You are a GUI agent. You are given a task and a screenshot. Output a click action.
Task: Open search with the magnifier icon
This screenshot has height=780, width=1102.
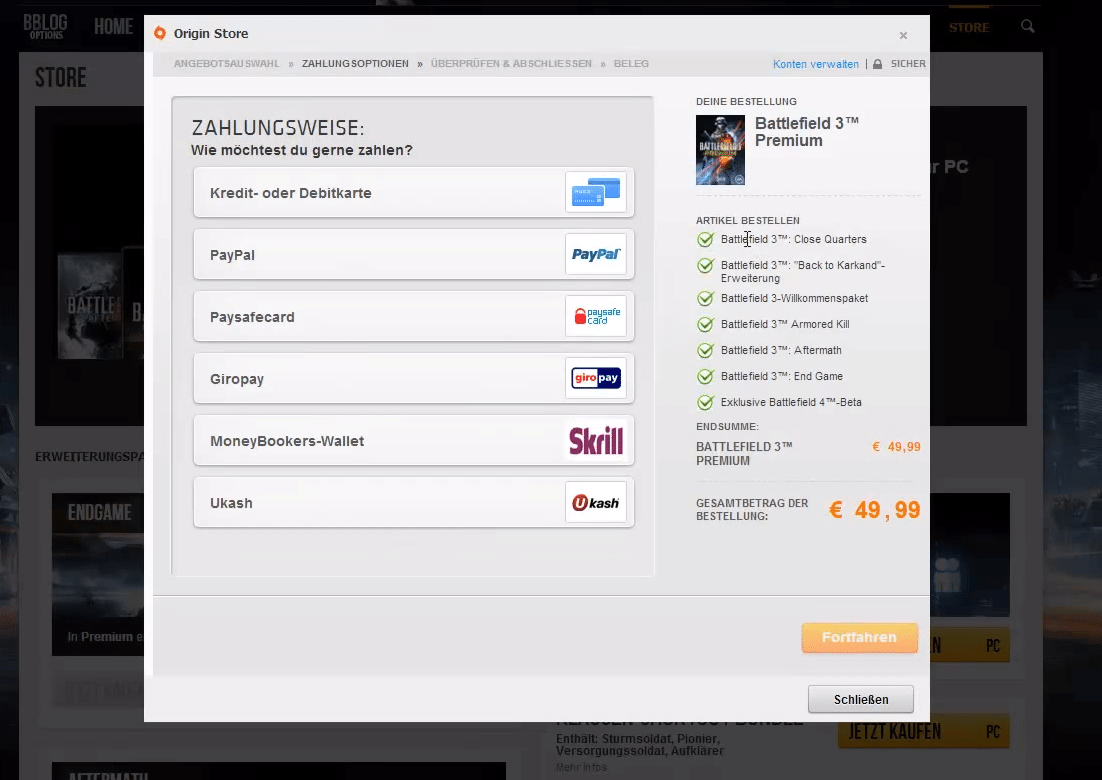point(1028,27)
